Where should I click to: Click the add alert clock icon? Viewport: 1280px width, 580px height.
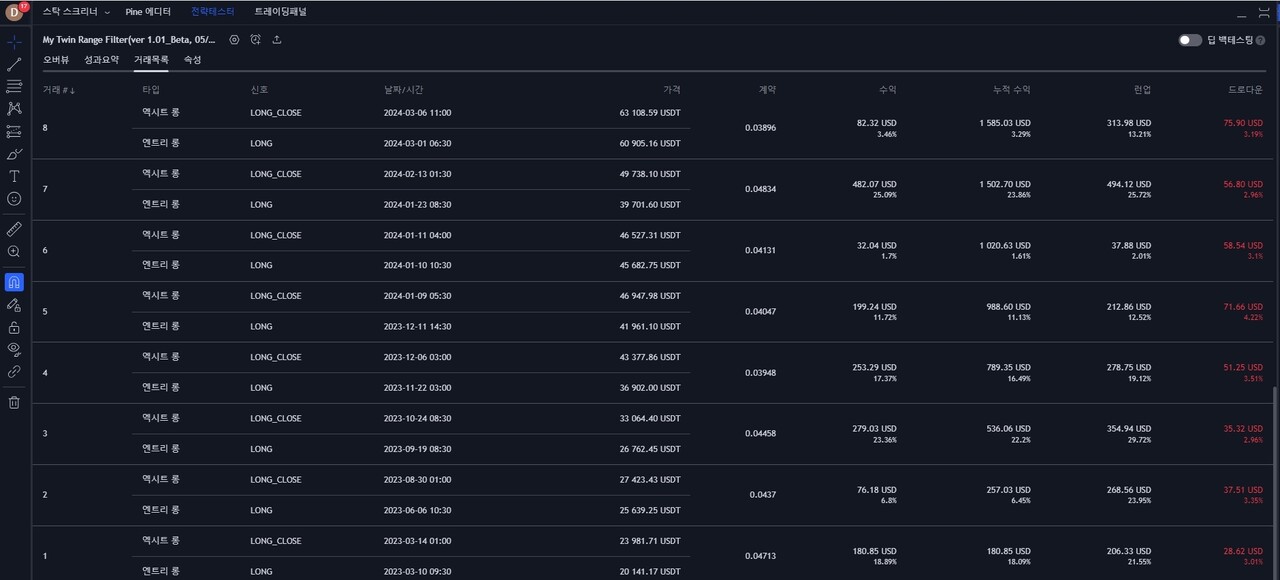[256, 40]
